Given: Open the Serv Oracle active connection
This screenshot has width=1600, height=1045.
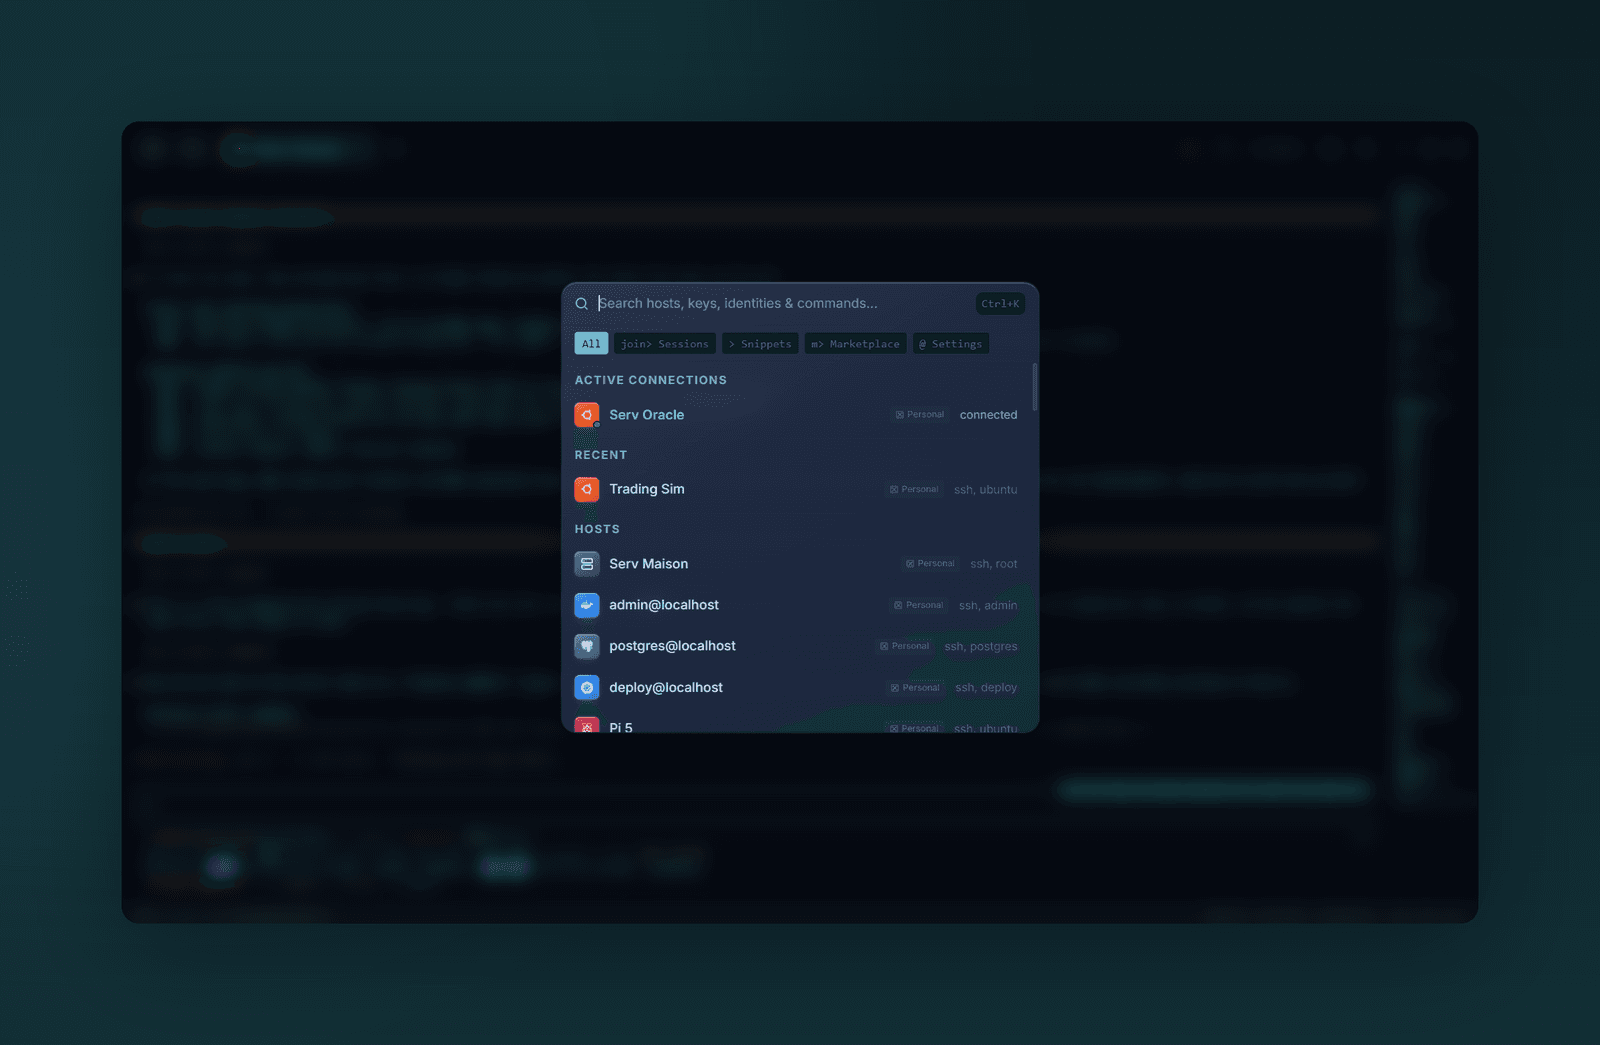Looking at the screenshot, I should 800,415.
